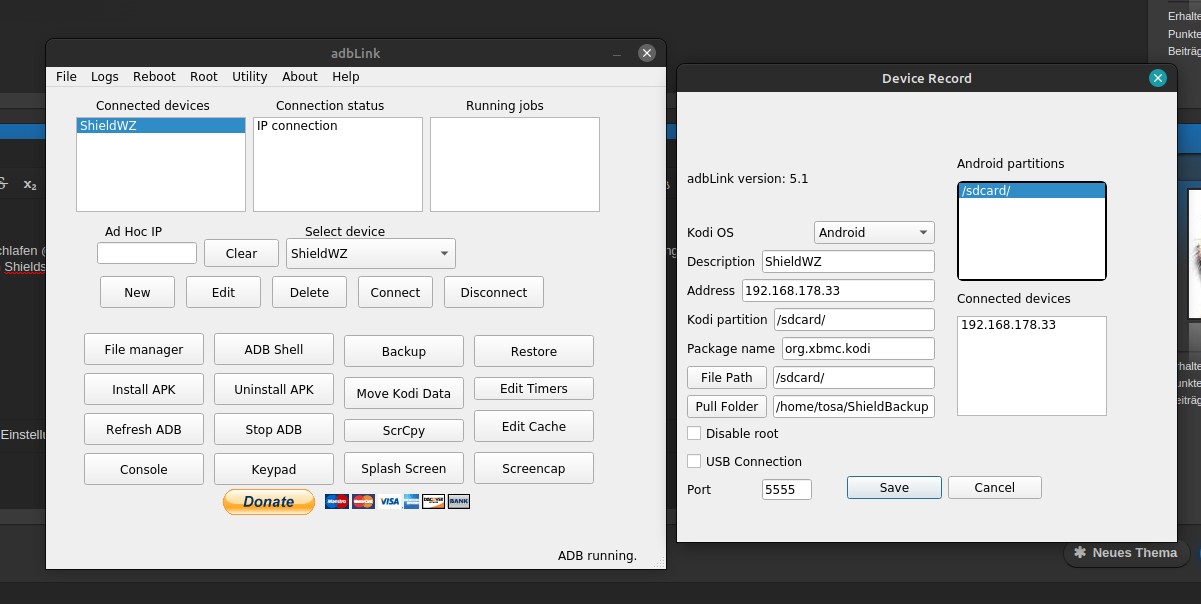This screenshot has height=604, width=1201.
Task: Click the American Express card icon
Action: pyautogui.click(x=410, y=502)
